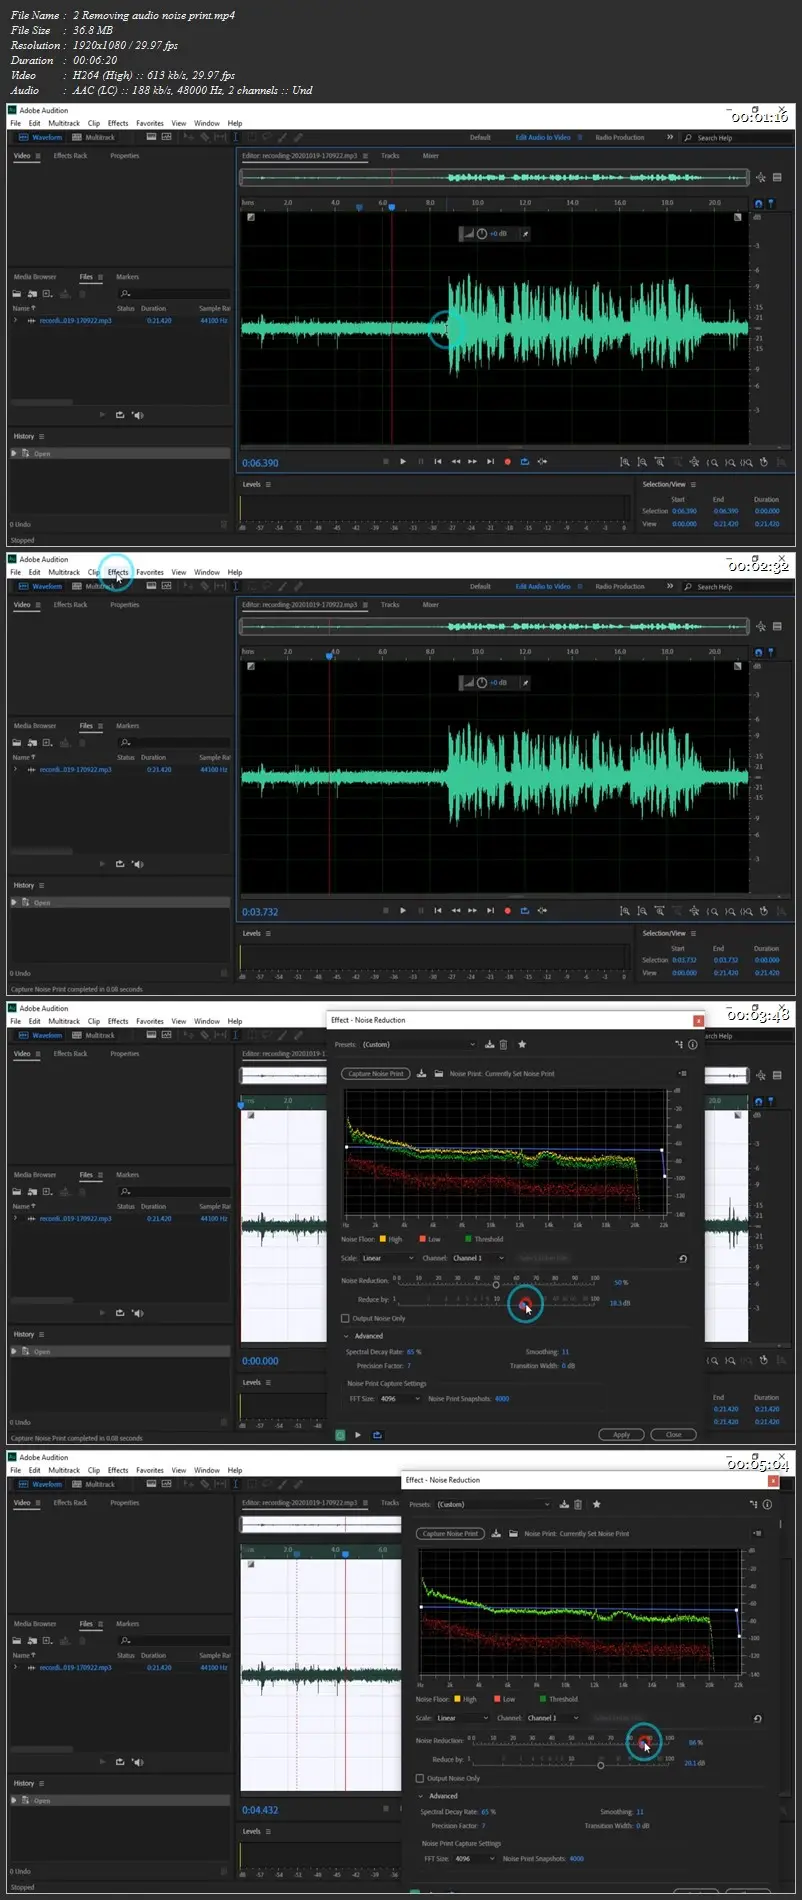The width and height of the screenshot is (802, 1900).
Task: Click Save noise print icon in the 00:03:48 frame dialog
Action: (422, 1073)
